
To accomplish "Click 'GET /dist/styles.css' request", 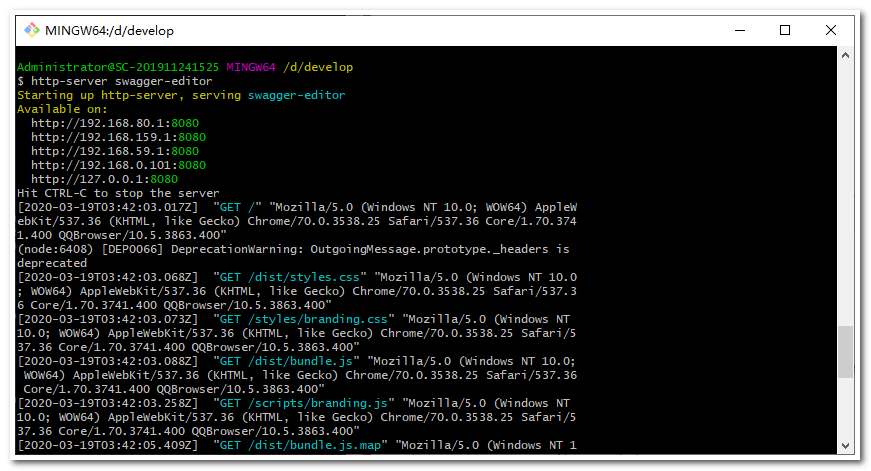I will [x=290, y=277].
